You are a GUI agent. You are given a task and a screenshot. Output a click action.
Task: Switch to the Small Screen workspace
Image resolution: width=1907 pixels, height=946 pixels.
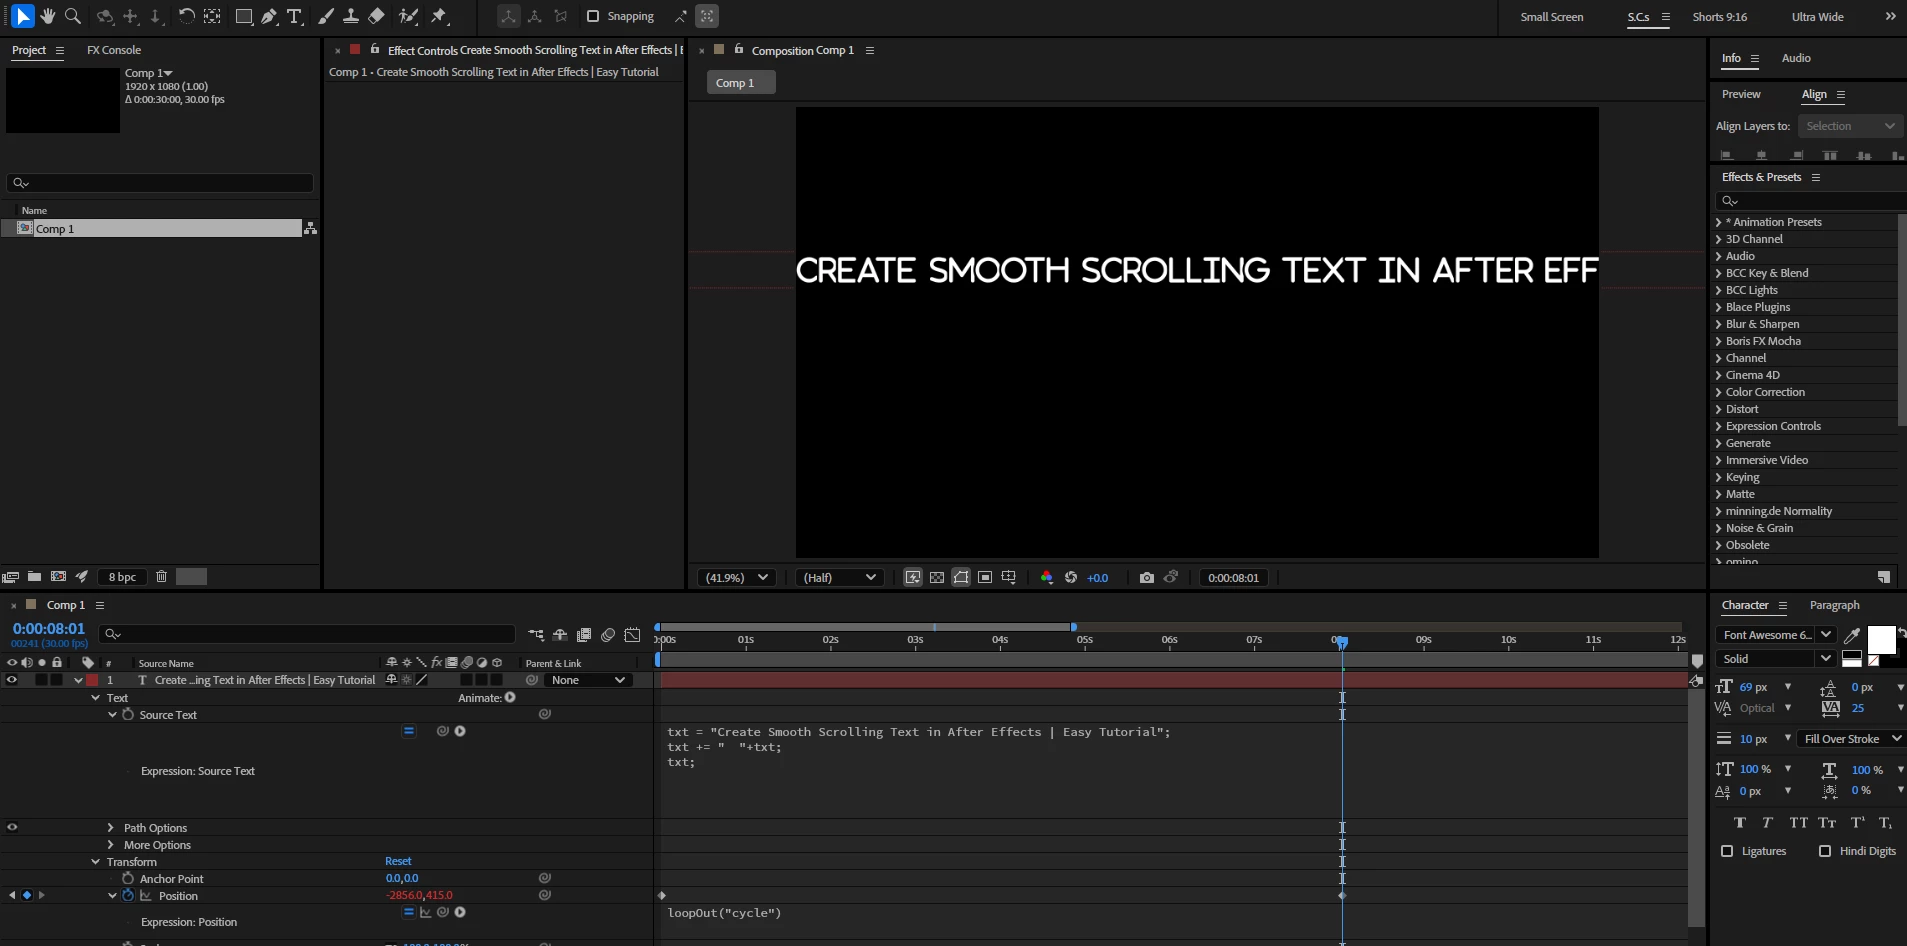(1552, 17)
